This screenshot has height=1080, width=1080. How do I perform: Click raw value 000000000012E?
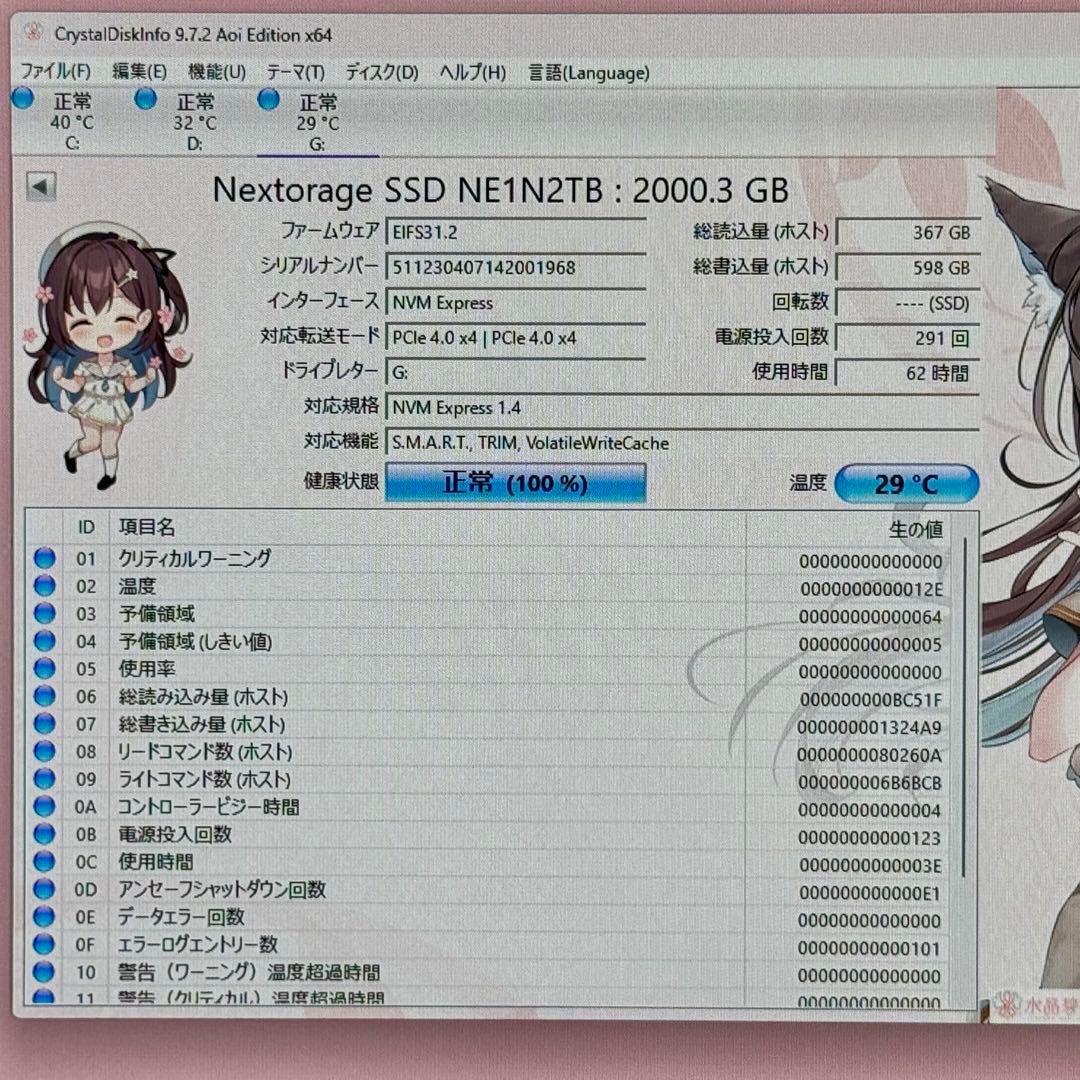coord(871,589)
